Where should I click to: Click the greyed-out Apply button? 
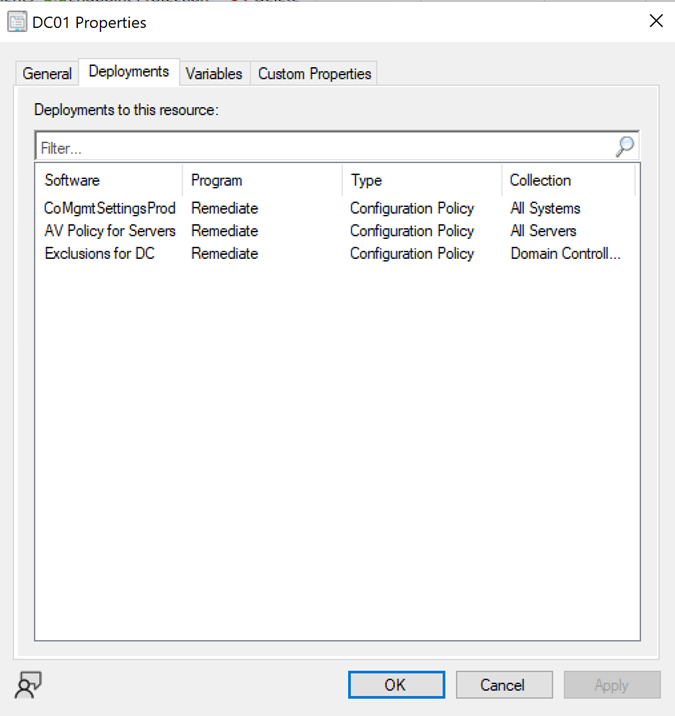coord(612,684)
